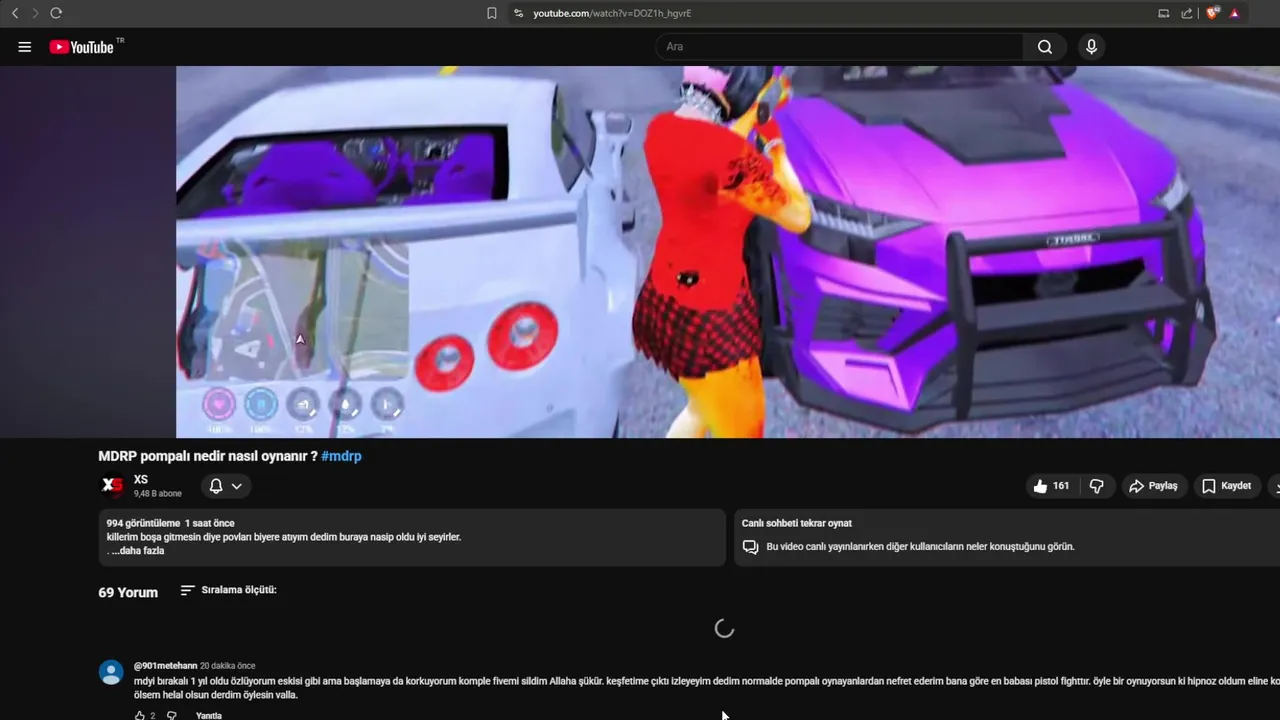This screenshot has width=1280, height=720.
Task: Open site settings icon beside the URL
Action: pos(518,13)
